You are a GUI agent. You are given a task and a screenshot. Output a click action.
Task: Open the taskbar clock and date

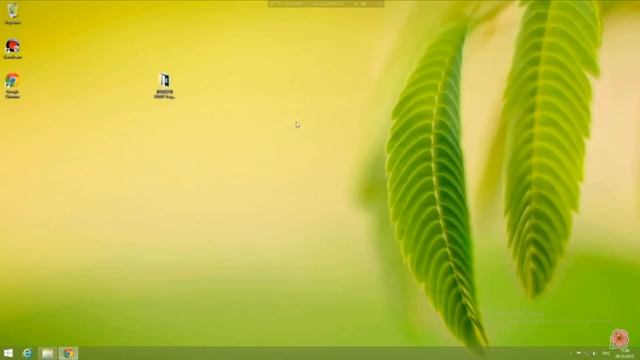[624, 354]
